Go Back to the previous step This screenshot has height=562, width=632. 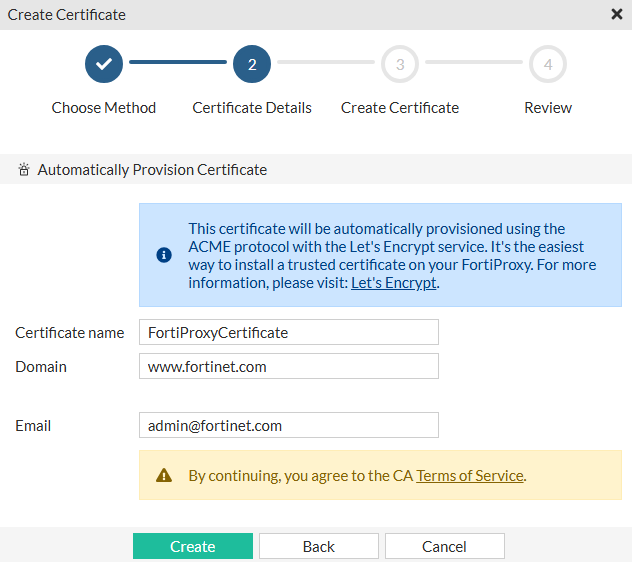tap(319, 546)
